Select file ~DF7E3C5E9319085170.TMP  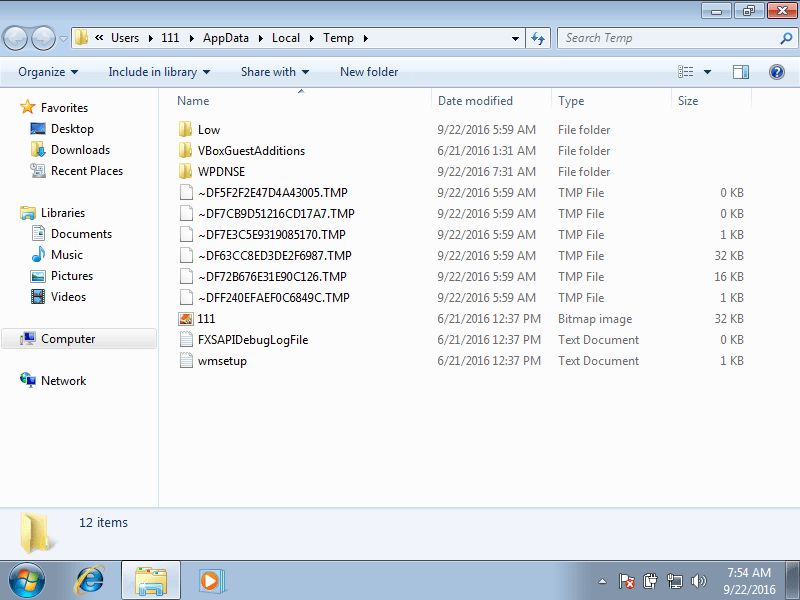click(272, 235)
